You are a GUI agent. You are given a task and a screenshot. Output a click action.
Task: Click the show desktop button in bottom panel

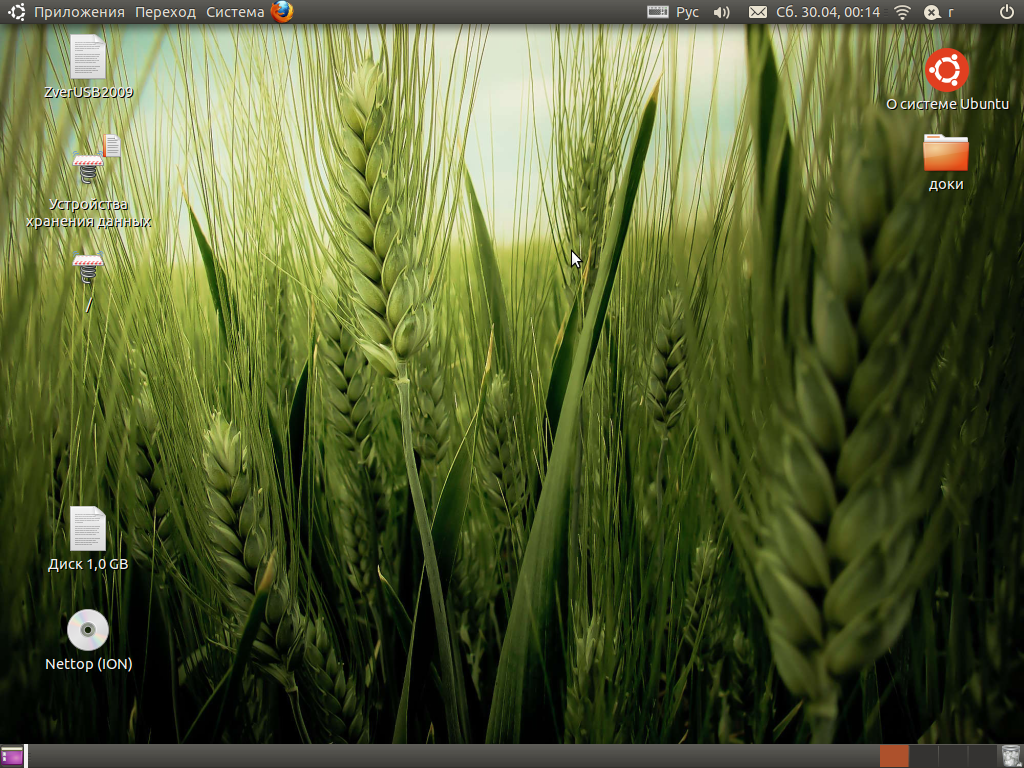pos(12,756)
